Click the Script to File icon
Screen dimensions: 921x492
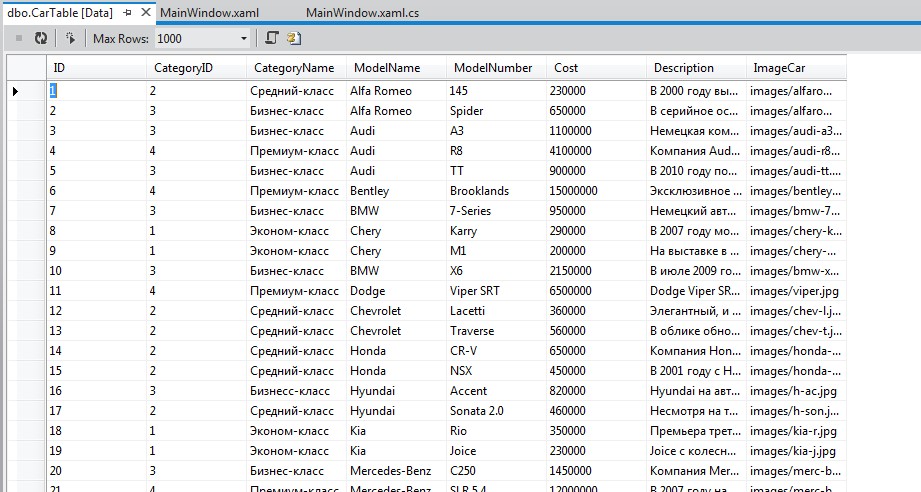(294, 39)
